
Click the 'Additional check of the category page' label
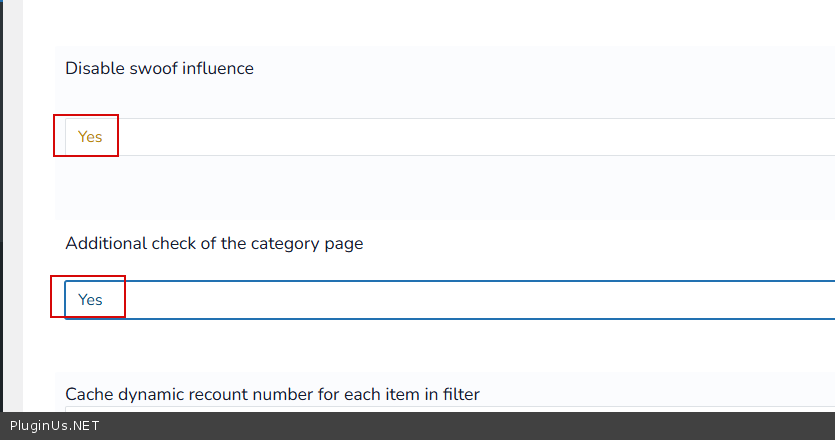(x=214, y=243)
